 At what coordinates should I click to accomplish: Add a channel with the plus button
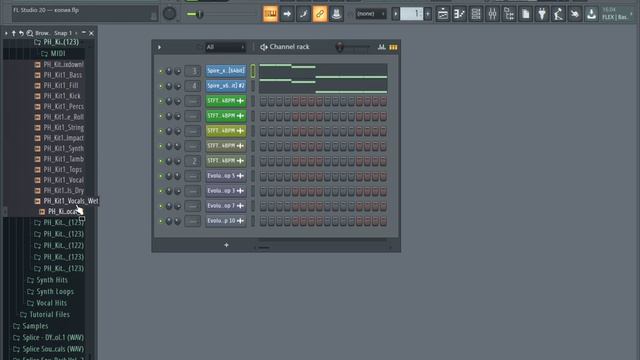(x=226, y=245)
